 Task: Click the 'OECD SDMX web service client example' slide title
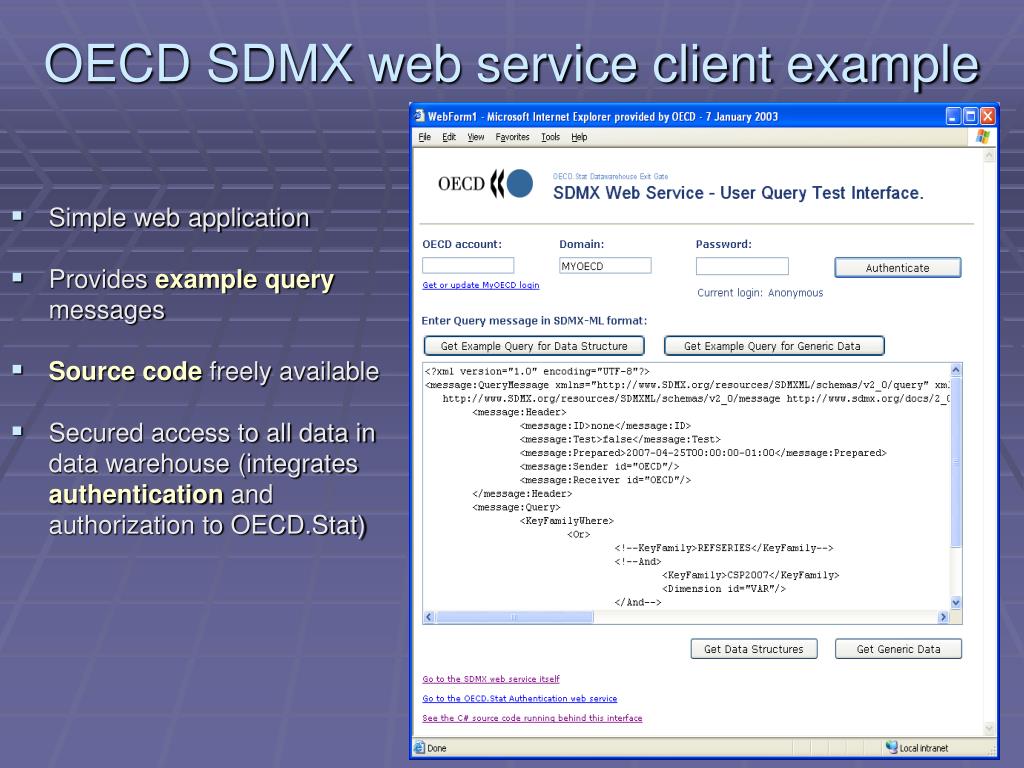511,64
